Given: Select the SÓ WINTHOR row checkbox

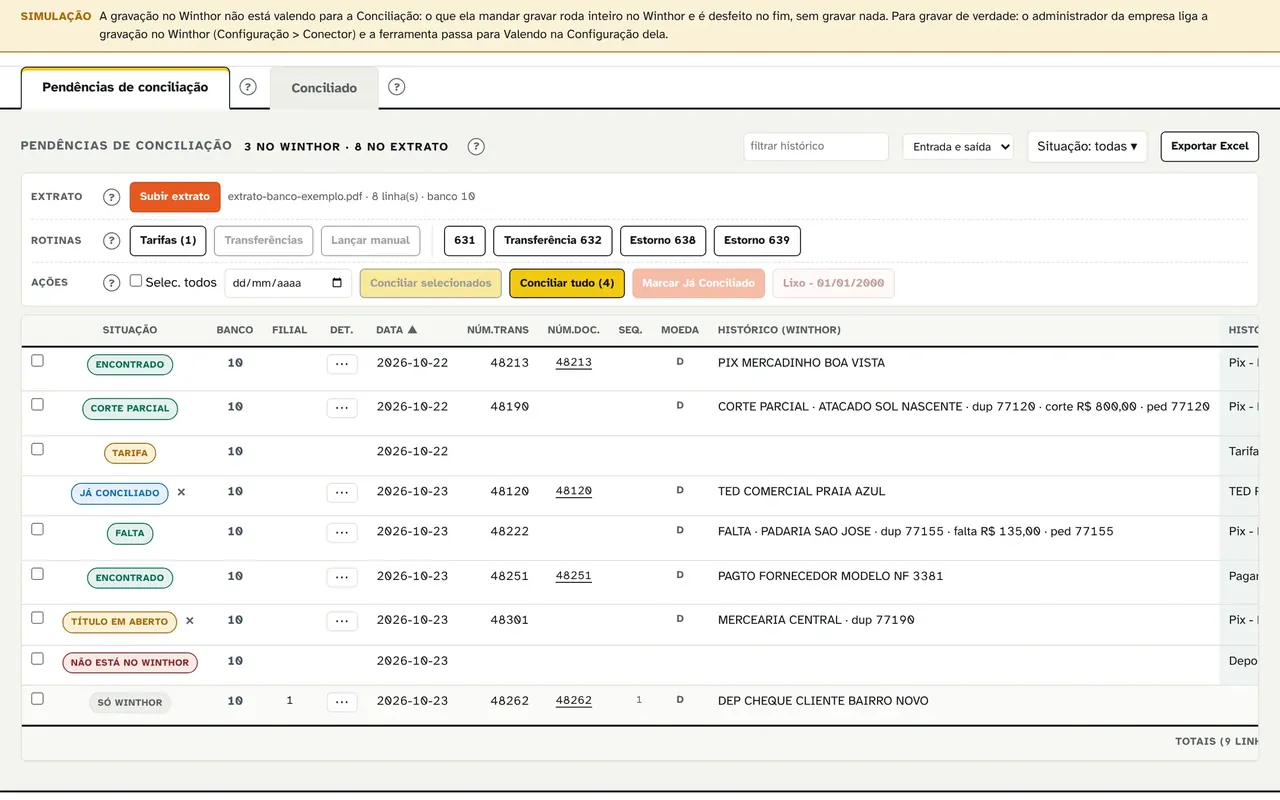Looking at the screenshot, I should (37, 698).
